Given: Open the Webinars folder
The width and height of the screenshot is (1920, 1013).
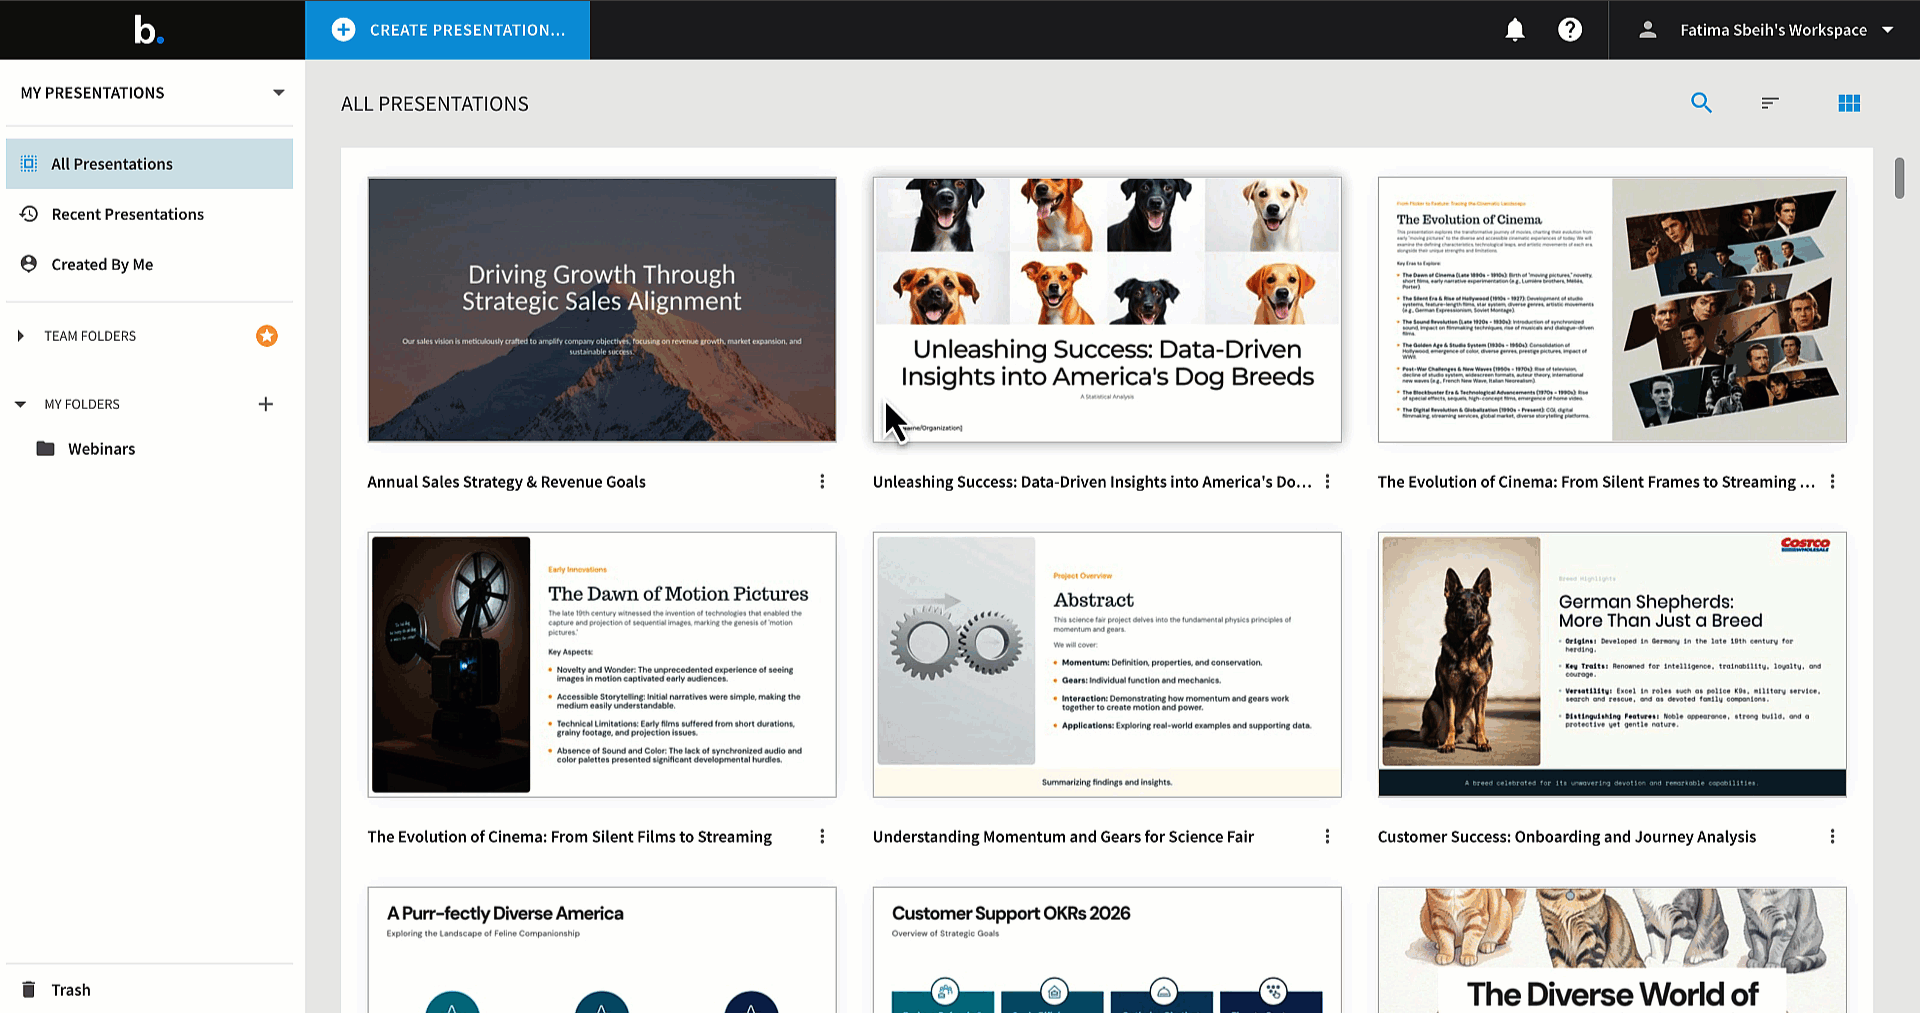Looking at the screenshot, I should (101, 449).
